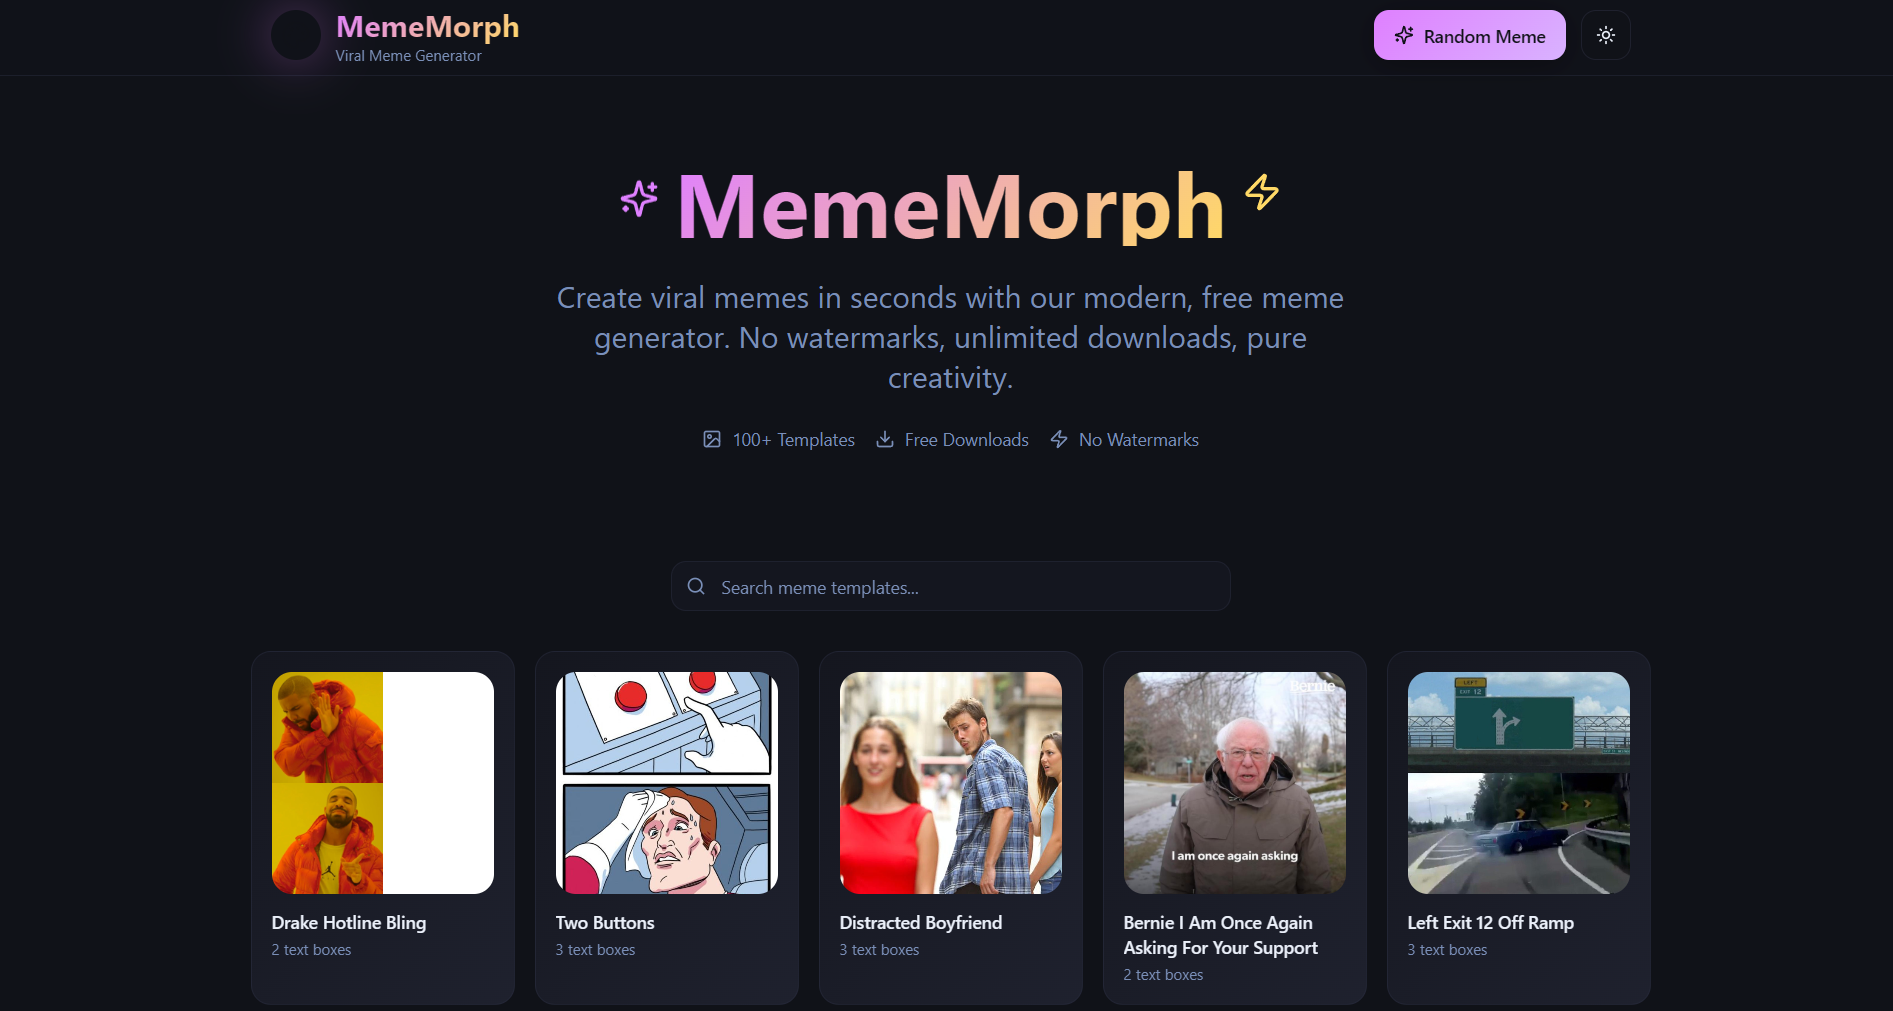Viewport: 1893px width, 1011px height.
Task: Click the image icon next to 100+ Templates
Action: tap(712, 440)
